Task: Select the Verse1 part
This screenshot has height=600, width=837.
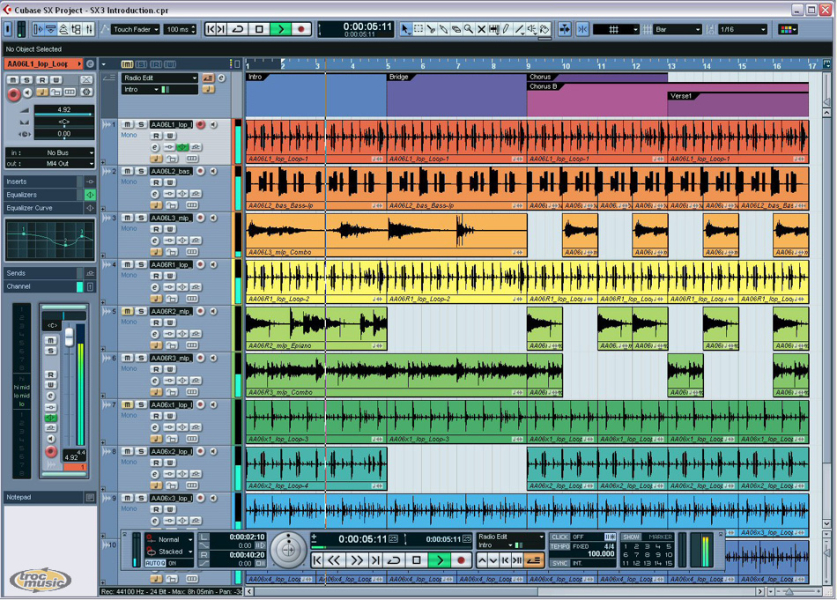Action: [738, 105]
